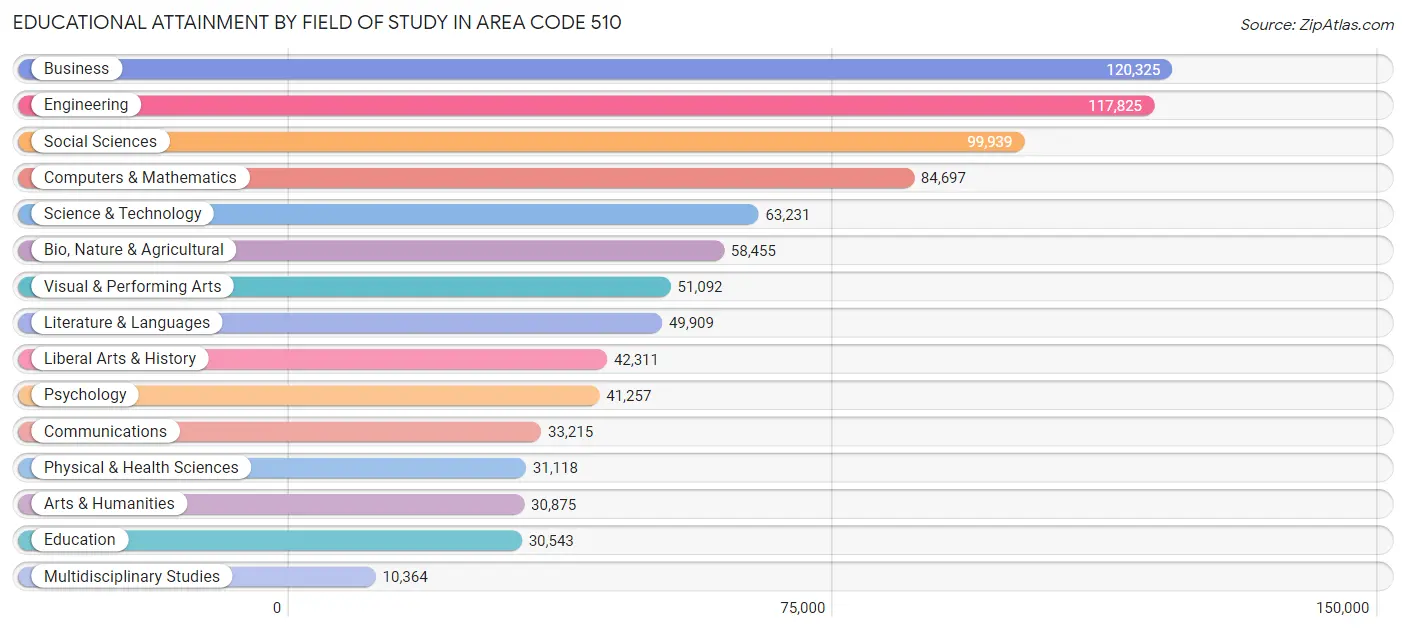Click the Arts & Humanities label

[x=109, y=504]
